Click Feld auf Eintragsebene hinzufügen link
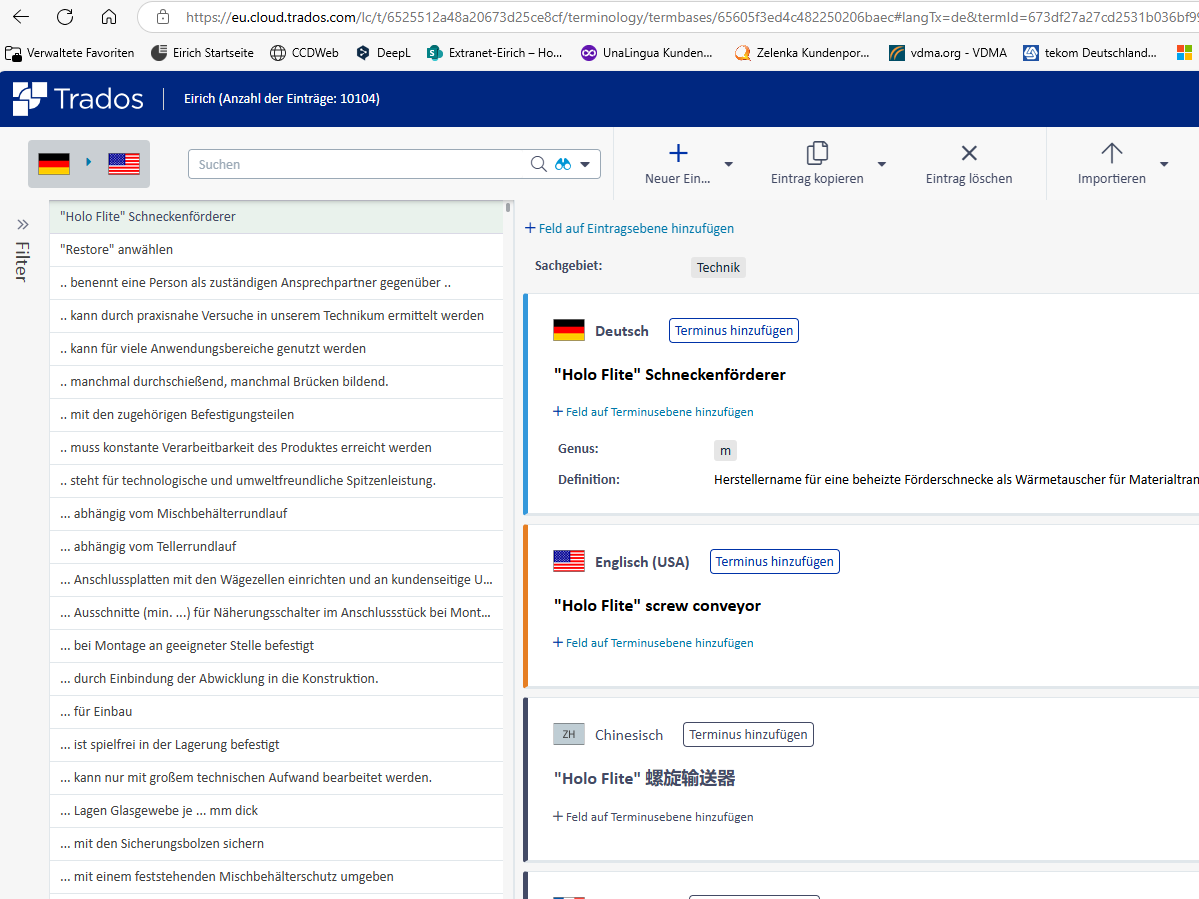 (x=630, y=229)
